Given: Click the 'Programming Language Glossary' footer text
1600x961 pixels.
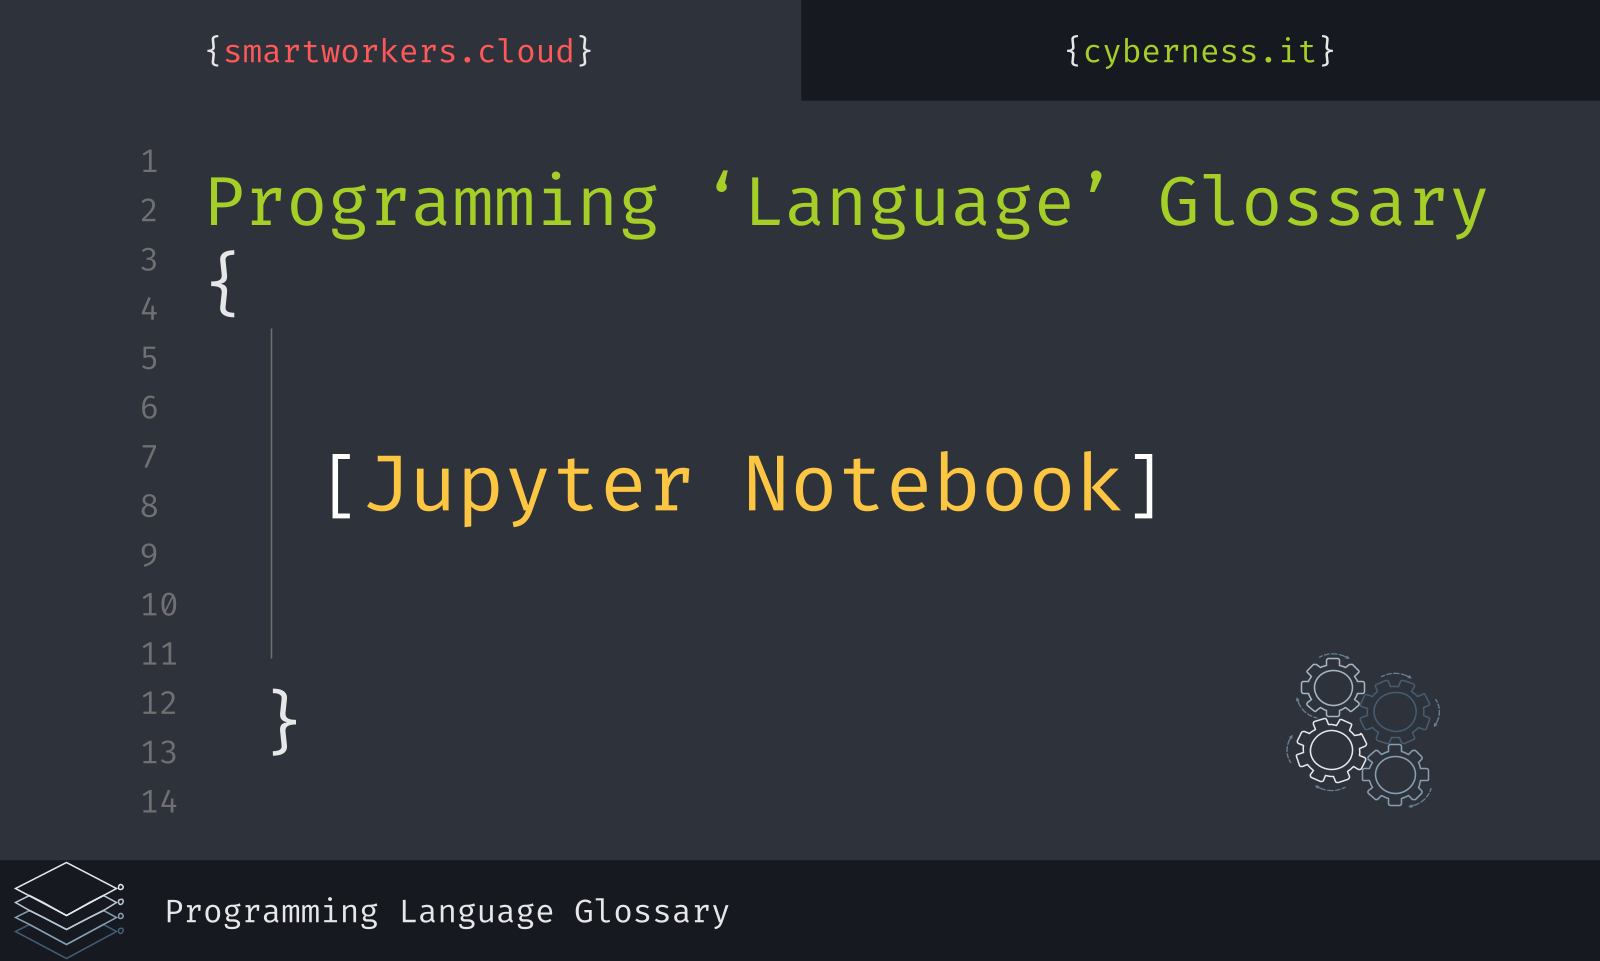Looking at the screenshot, I should coord(447,912).
